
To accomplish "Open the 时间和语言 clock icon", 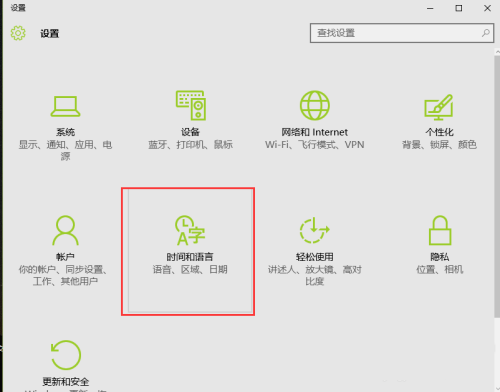I will pos(190,230).
